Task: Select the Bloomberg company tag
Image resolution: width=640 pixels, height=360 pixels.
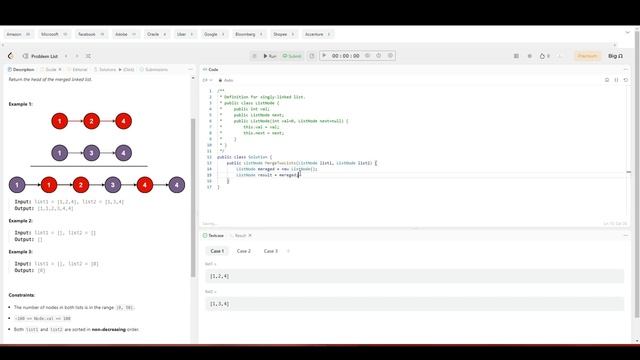Action: click(x=249, y=34)
